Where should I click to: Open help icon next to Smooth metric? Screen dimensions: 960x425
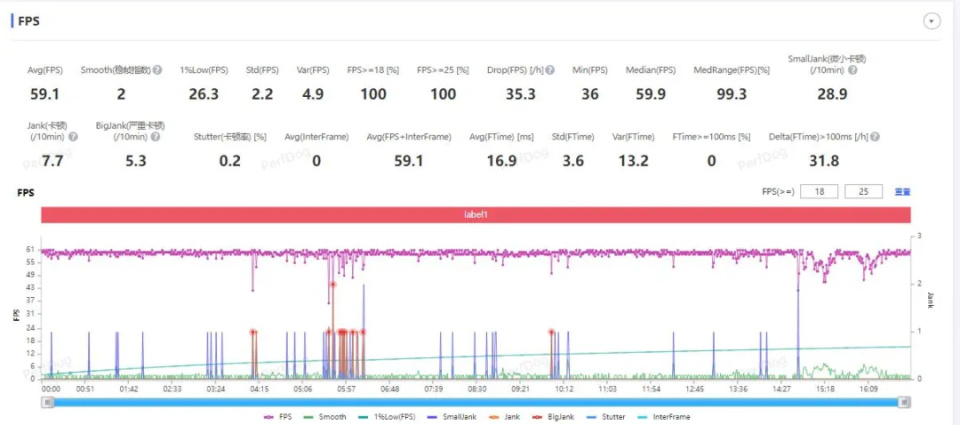[x=157, y=70]
